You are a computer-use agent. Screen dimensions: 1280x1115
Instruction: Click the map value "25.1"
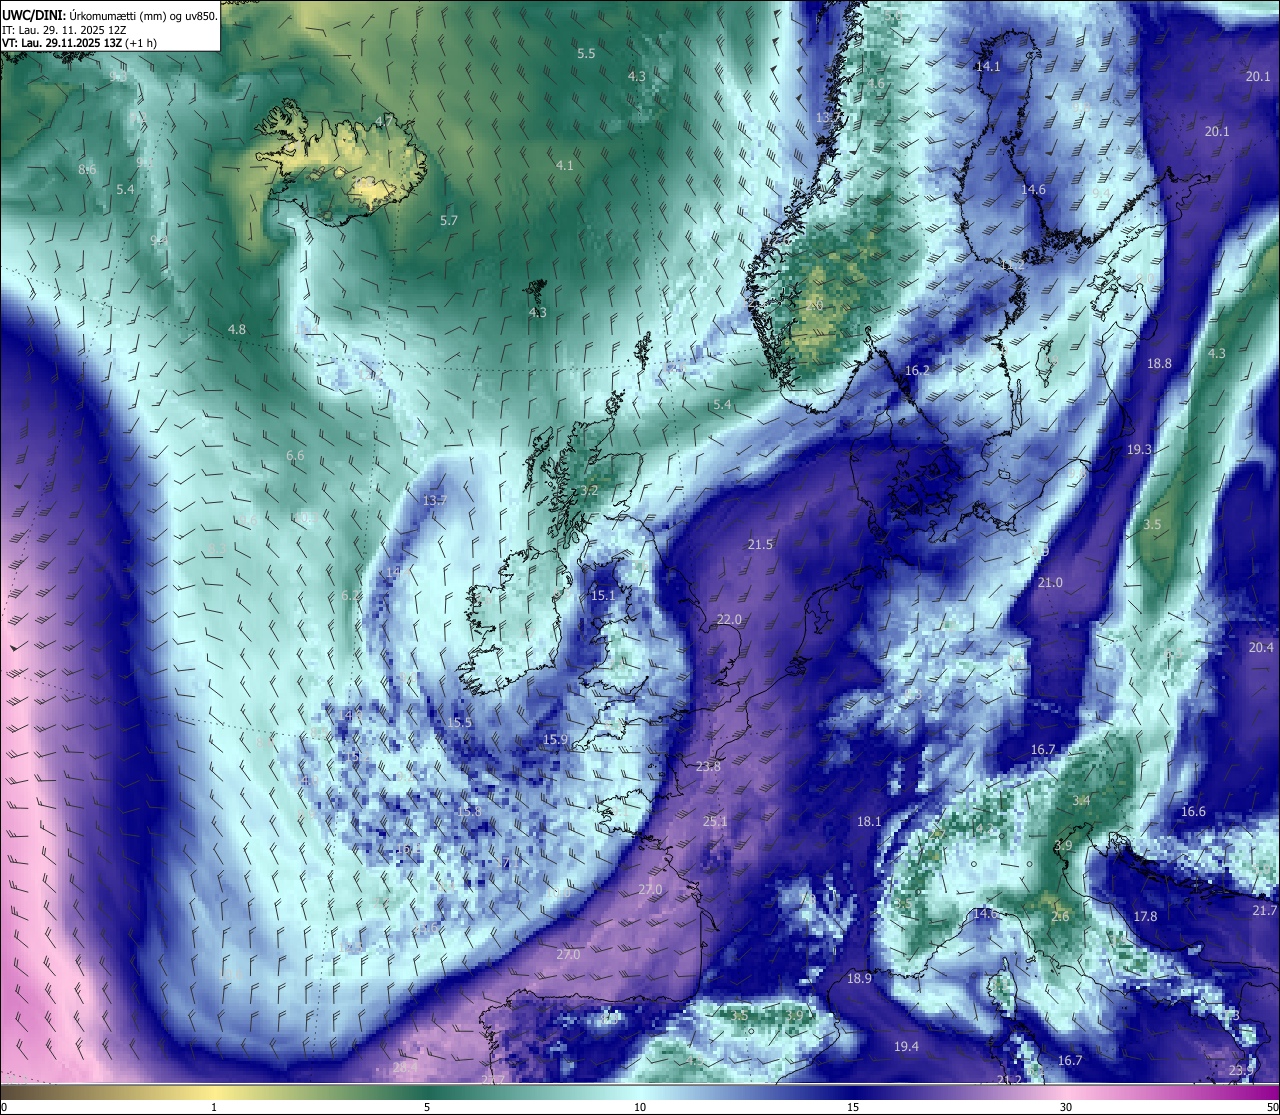[715, 821]
